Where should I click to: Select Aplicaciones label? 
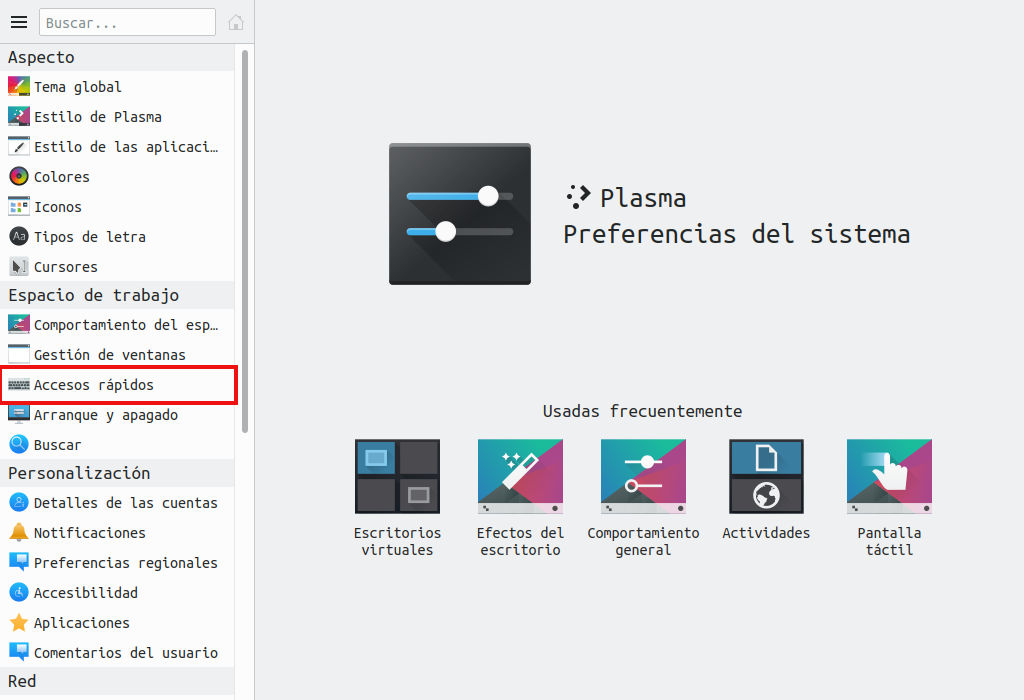click(x=82, y=623)
